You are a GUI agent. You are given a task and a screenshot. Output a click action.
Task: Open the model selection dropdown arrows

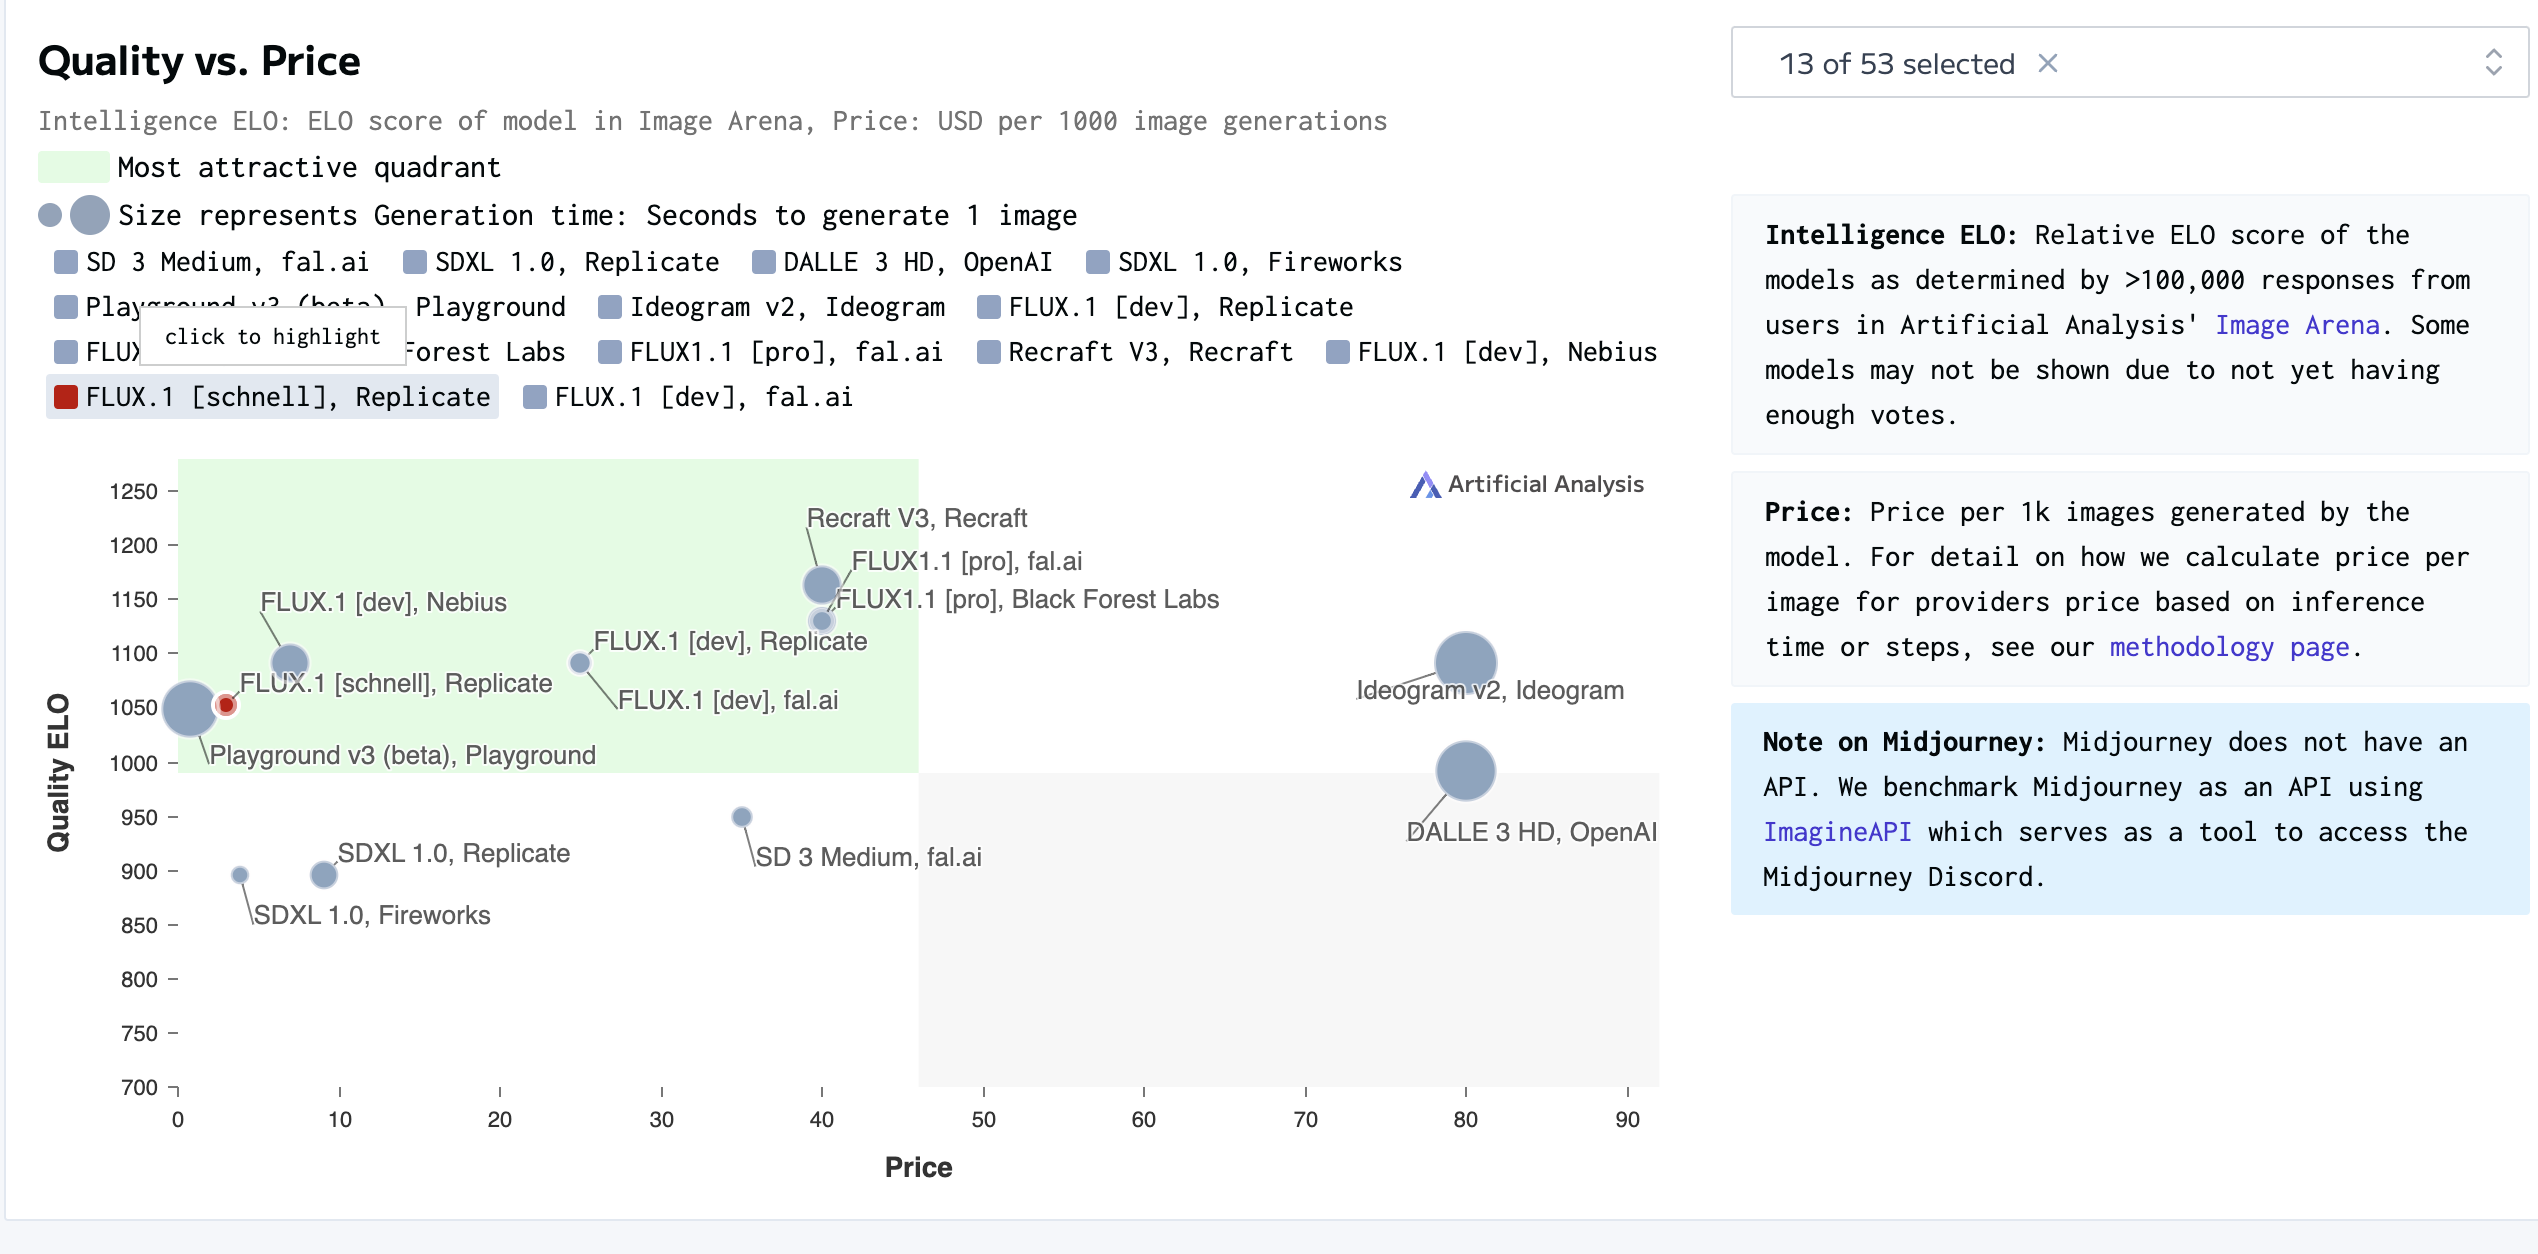click(2493, 63)
